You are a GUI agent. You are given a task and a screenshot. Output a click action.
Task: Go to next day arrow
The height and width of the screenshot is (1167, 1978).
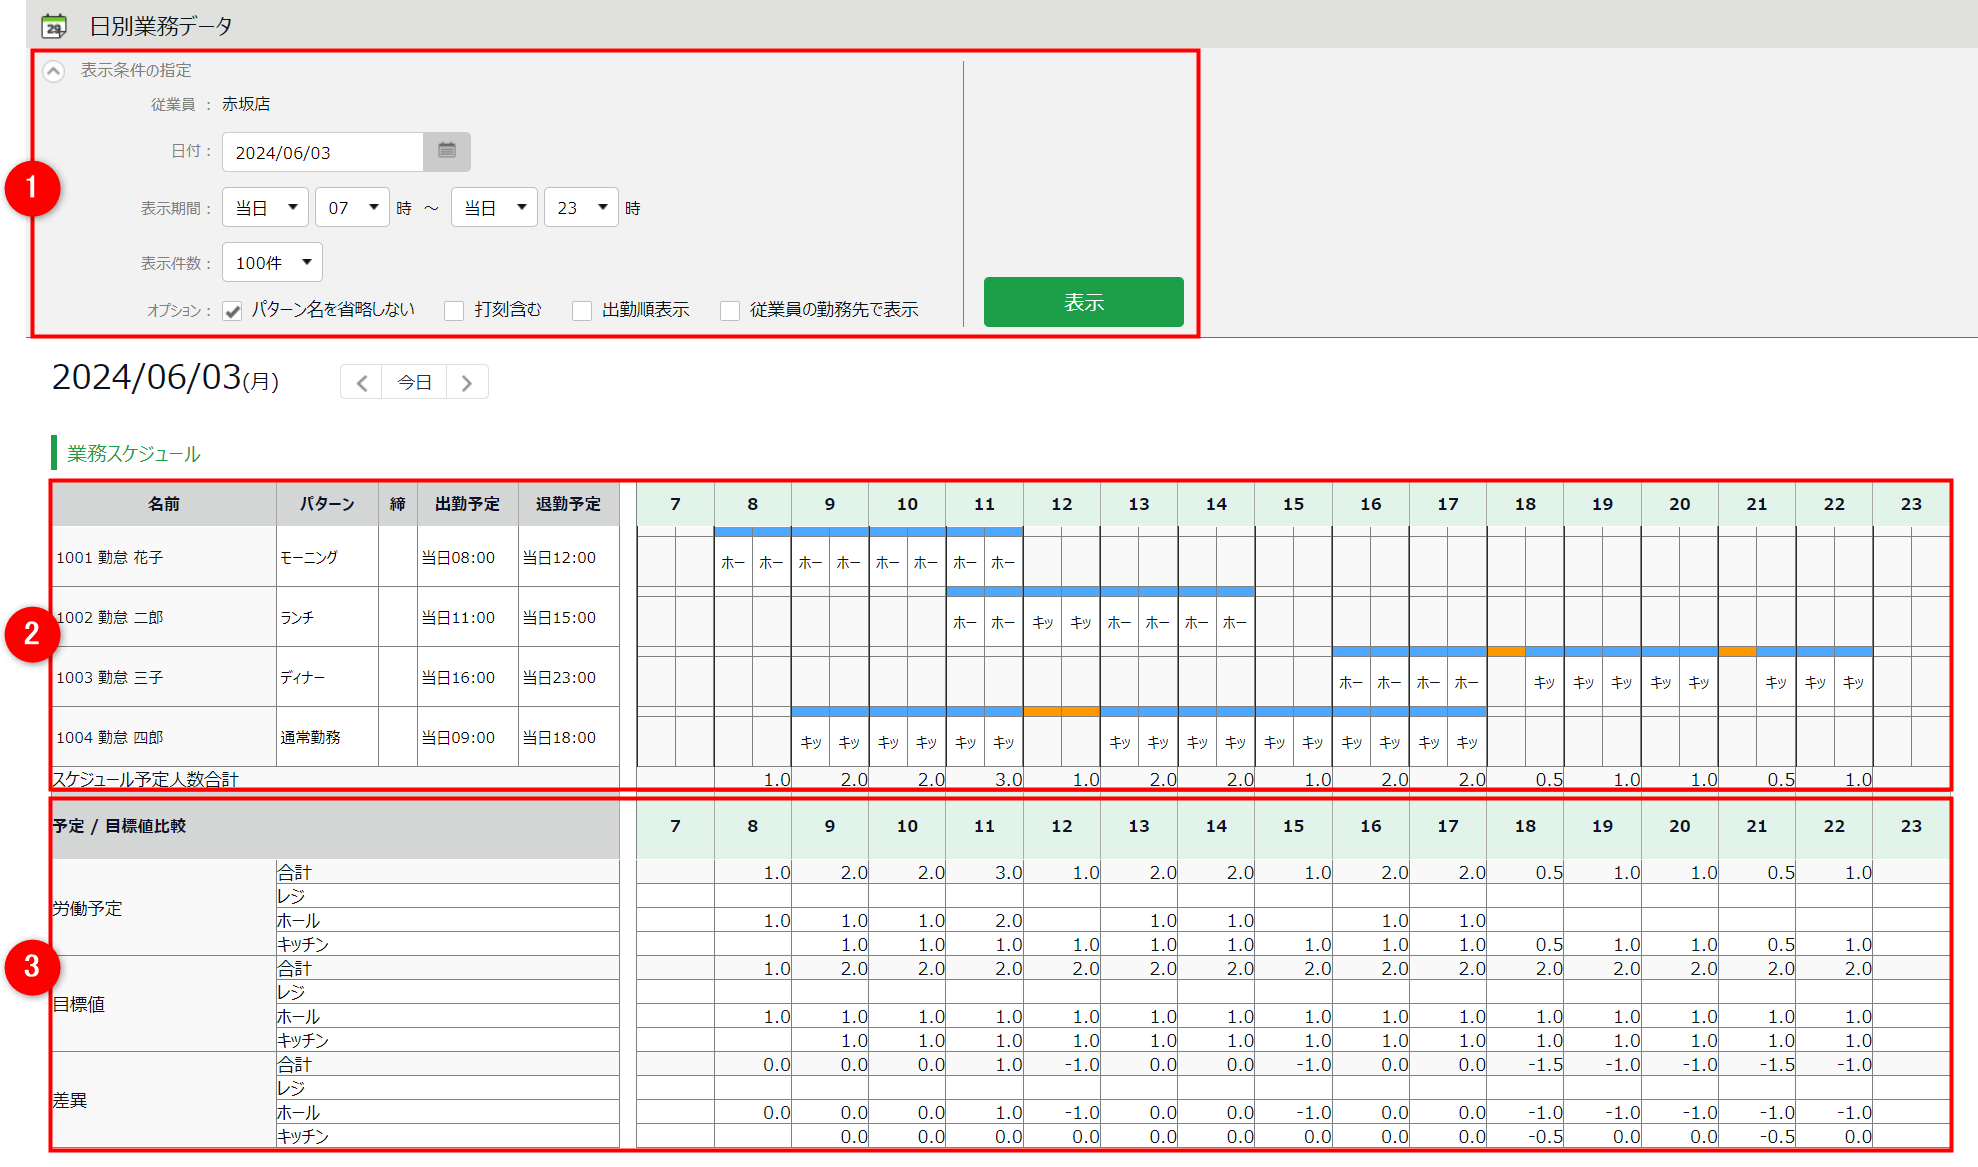click(466, 383)
